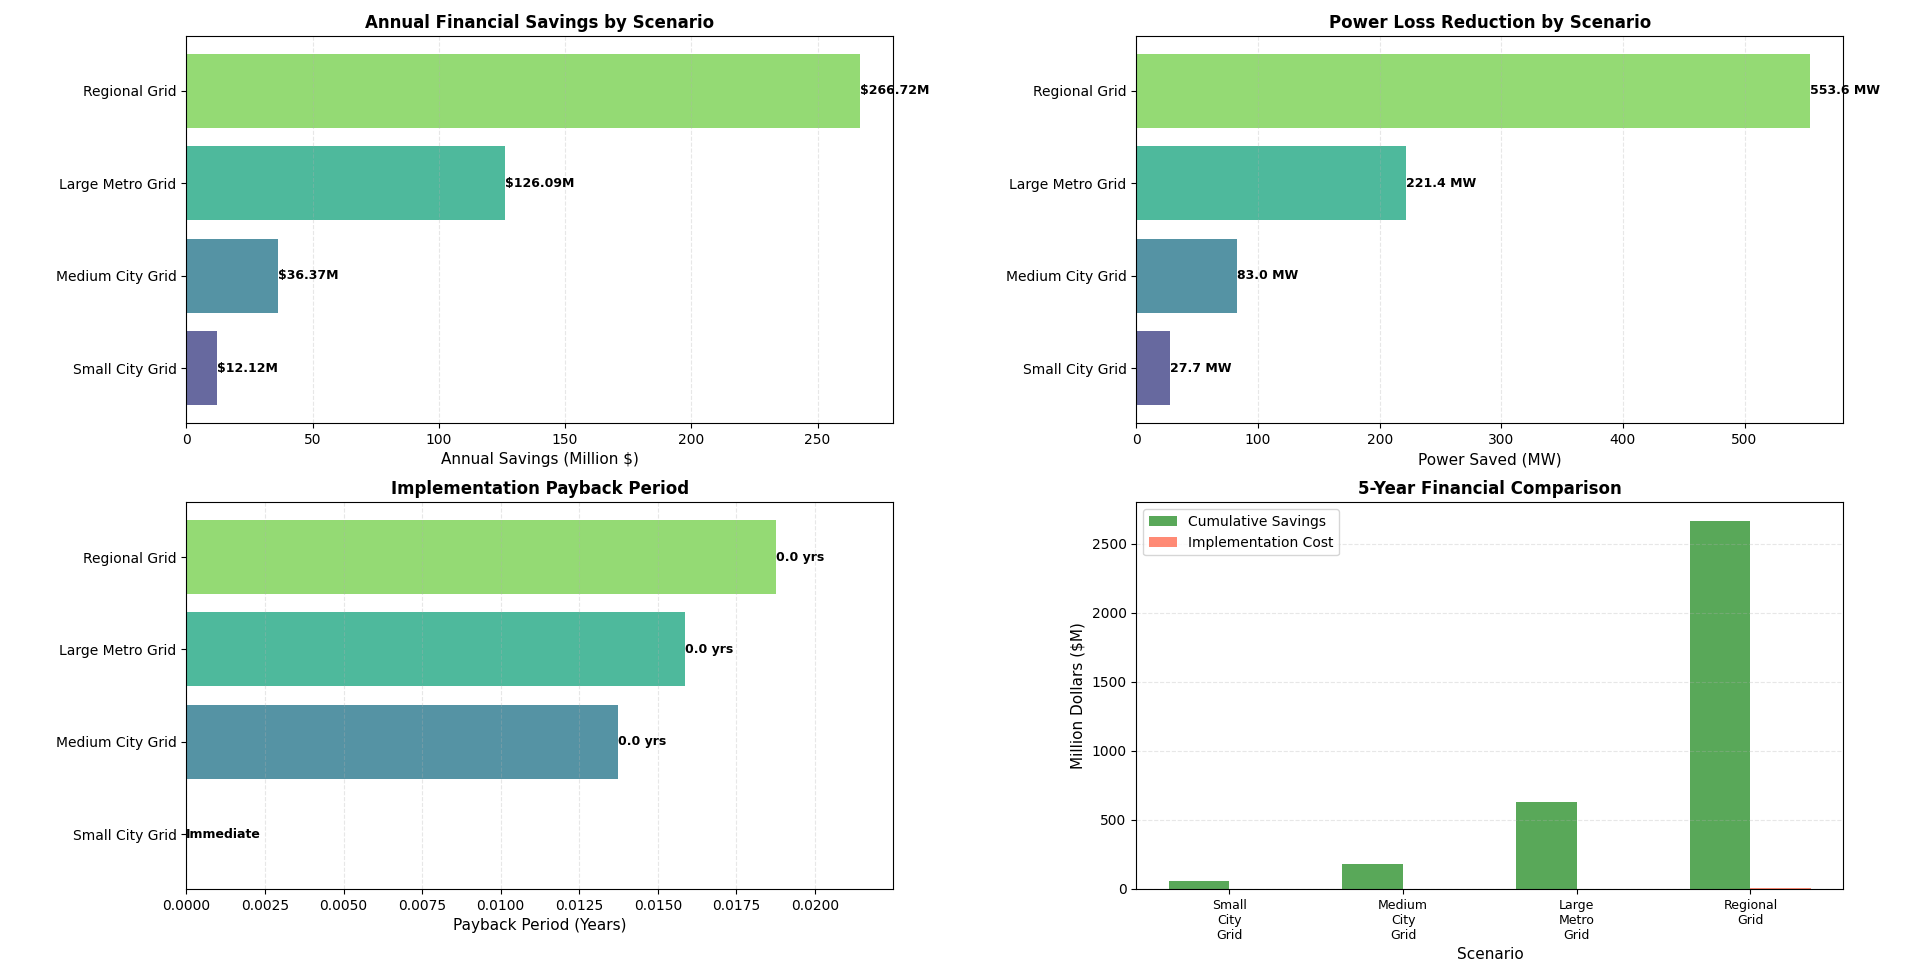This screenshot has width=1920, height=975.
Task: Select the Immediate payback label
Action: (x=222, y=833)
